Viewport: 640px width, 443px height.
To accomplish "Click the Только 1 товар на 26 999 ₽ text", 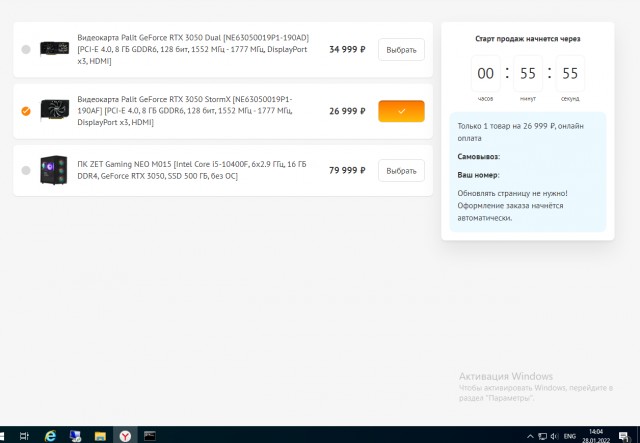I will tap(520, 132).
